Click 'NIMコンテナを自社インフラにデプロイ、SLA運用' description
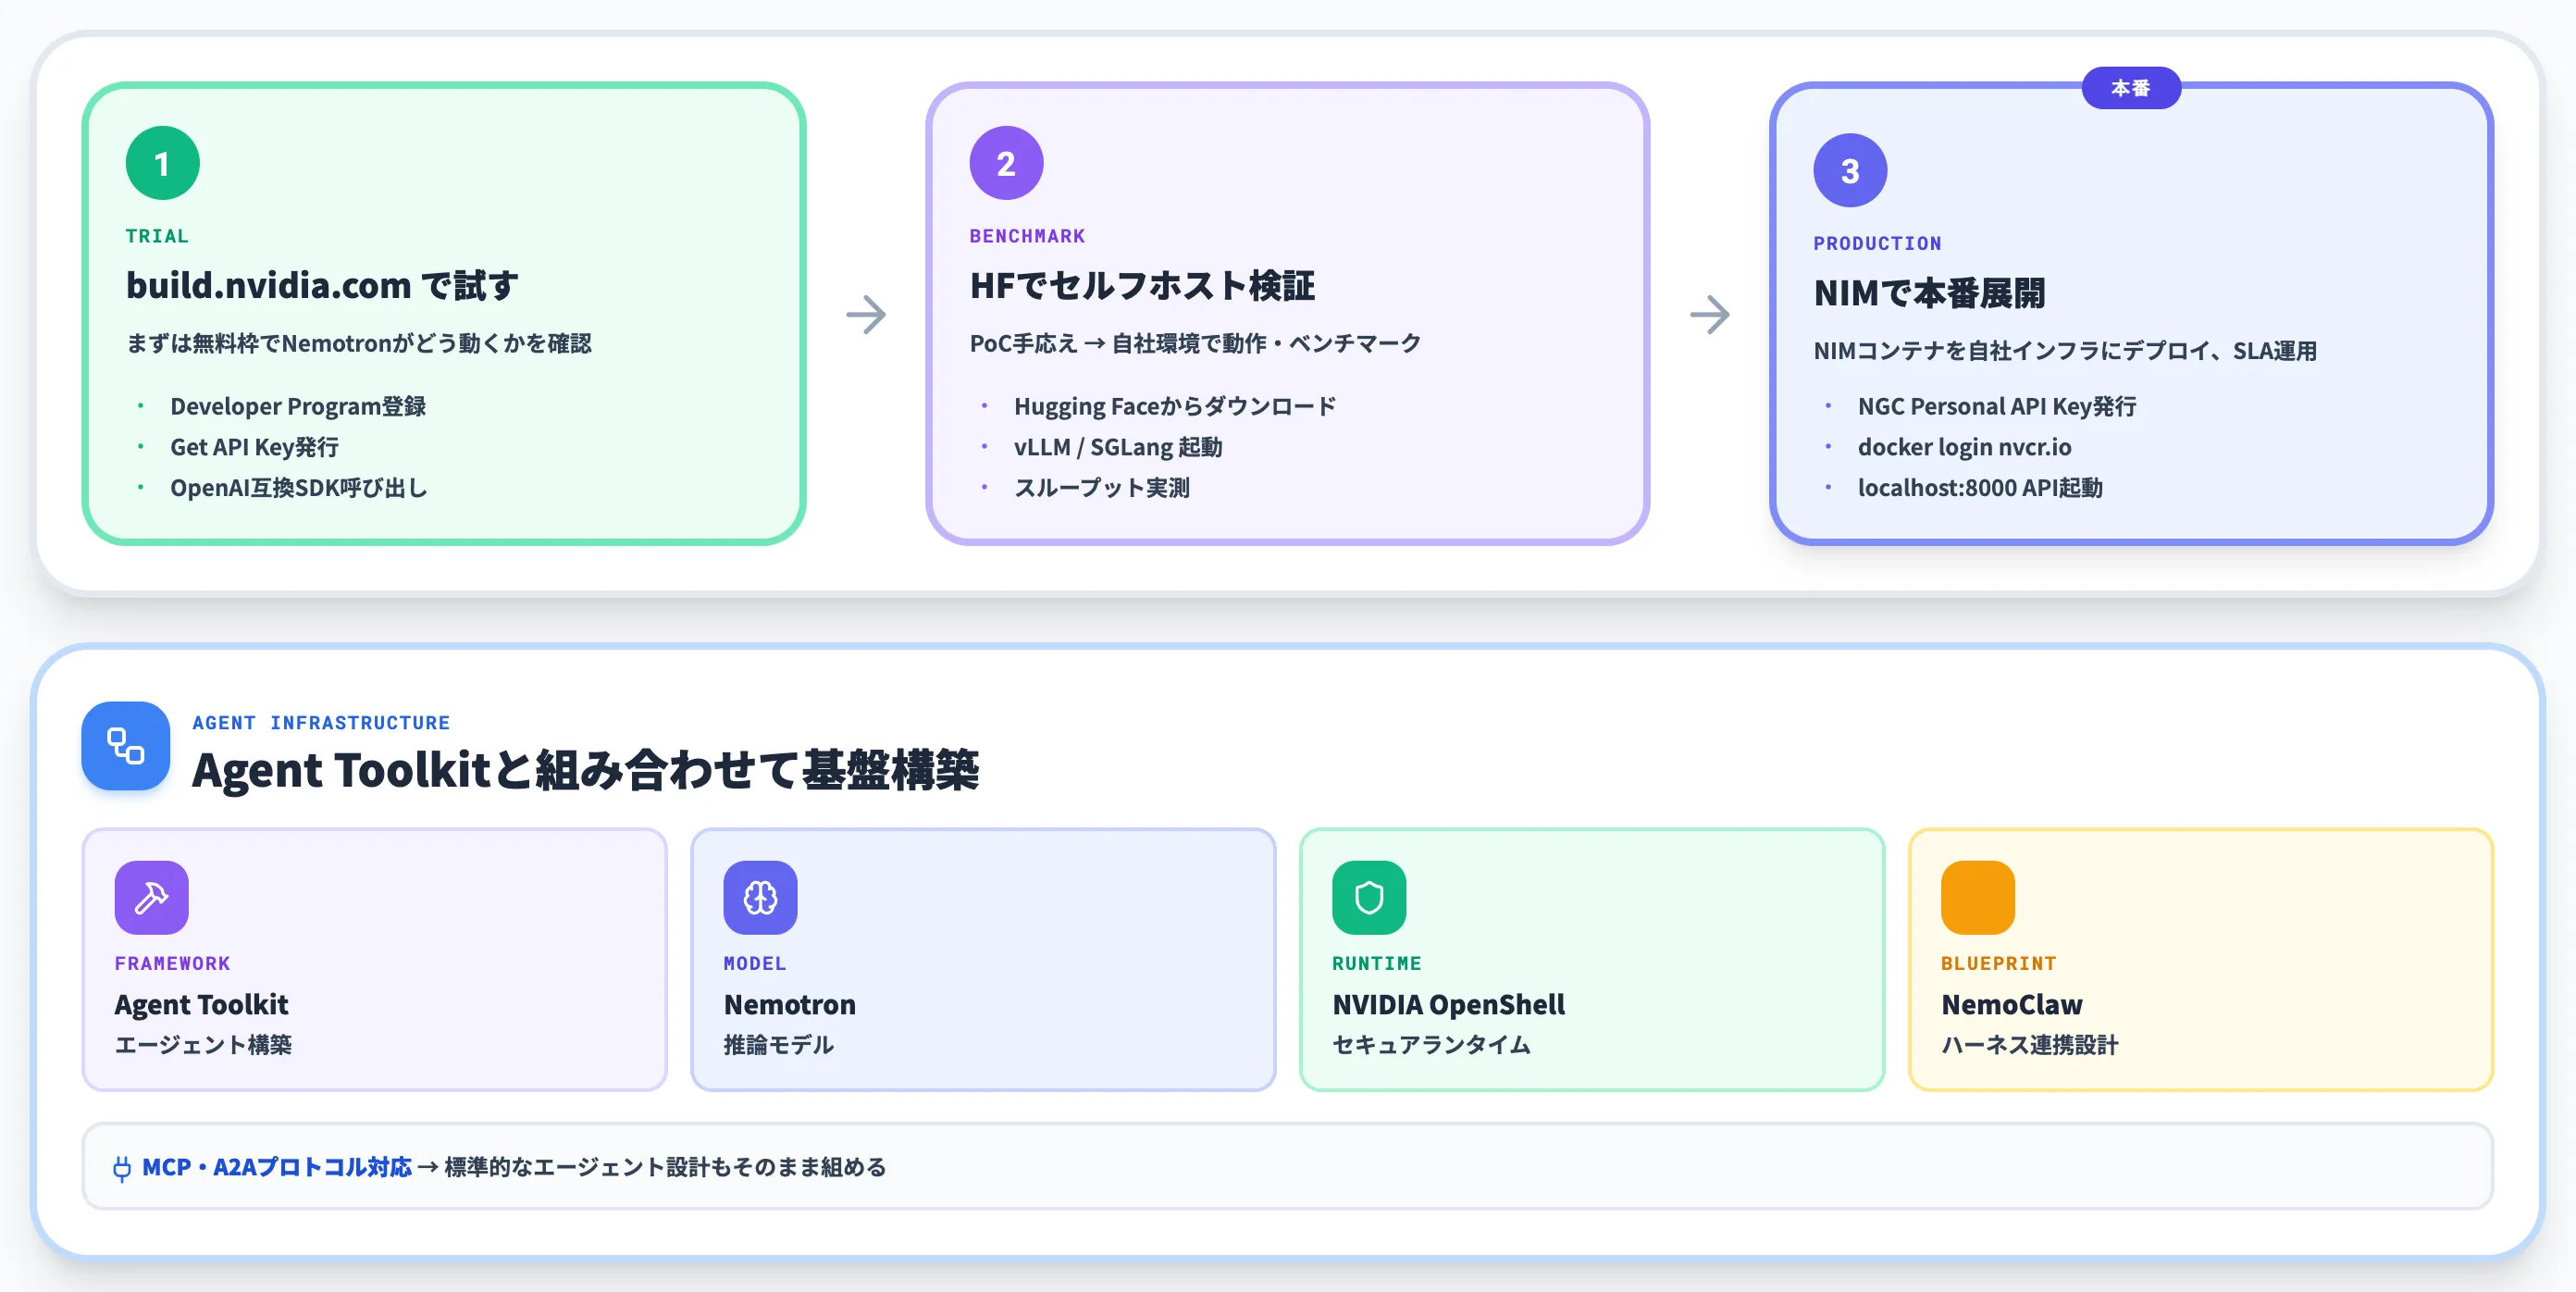Viewport: 2576px width, 1292px height. (2065, 350)
